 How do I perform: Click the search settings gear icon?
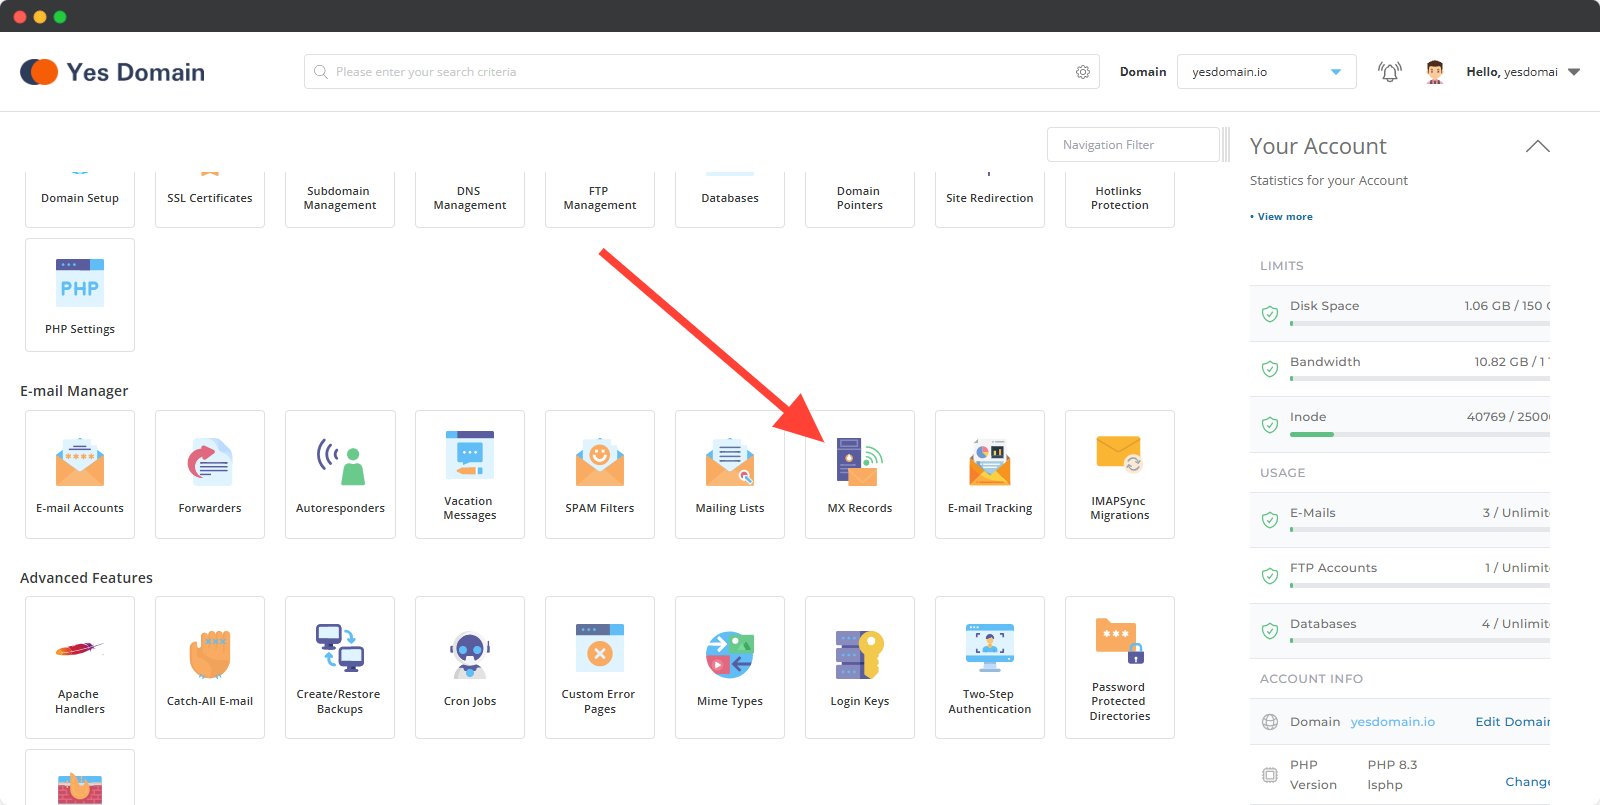click(x=1083, y=72)
